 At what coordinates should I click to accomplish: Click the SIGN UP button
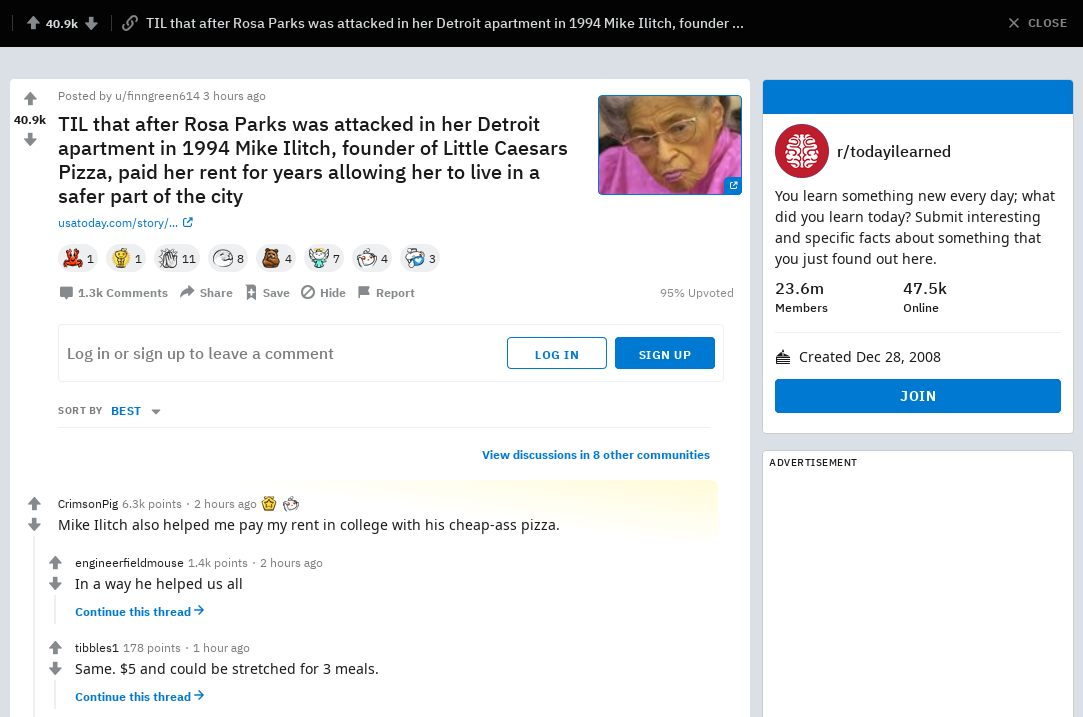[x=664, y=354]
